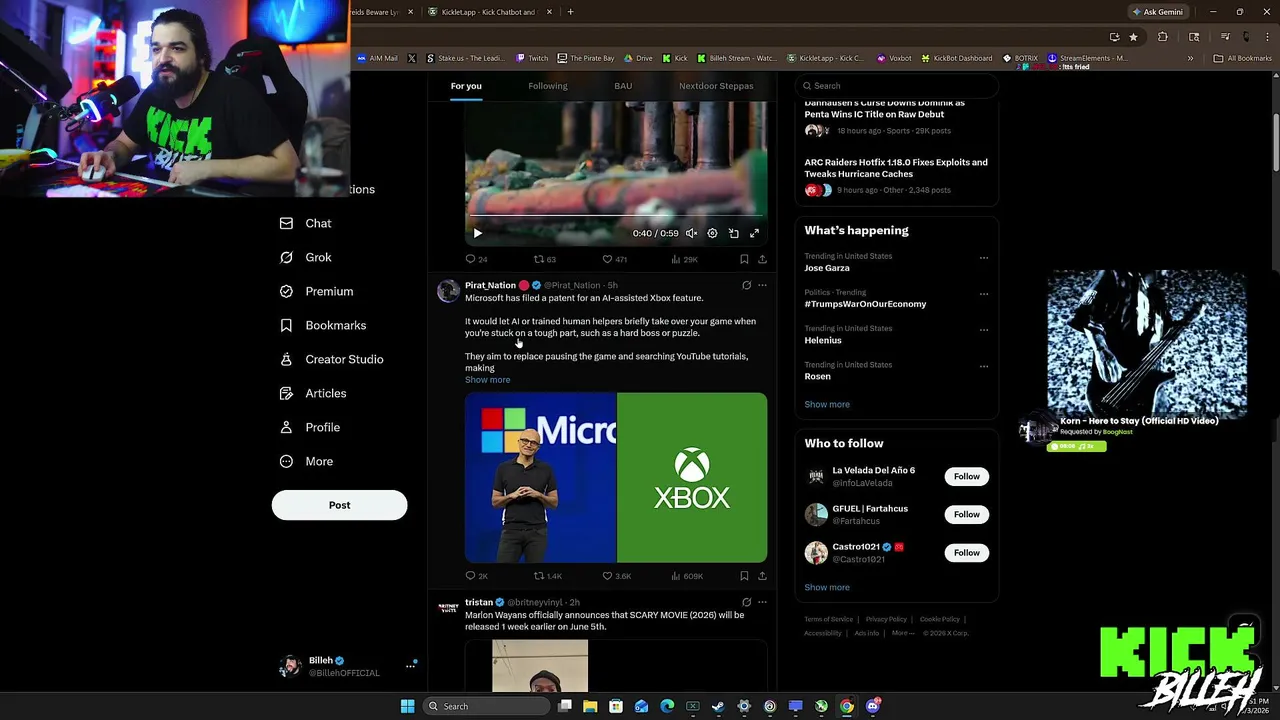Open more options for Rosen trend

pyautogui.click(x=984, y=366)
